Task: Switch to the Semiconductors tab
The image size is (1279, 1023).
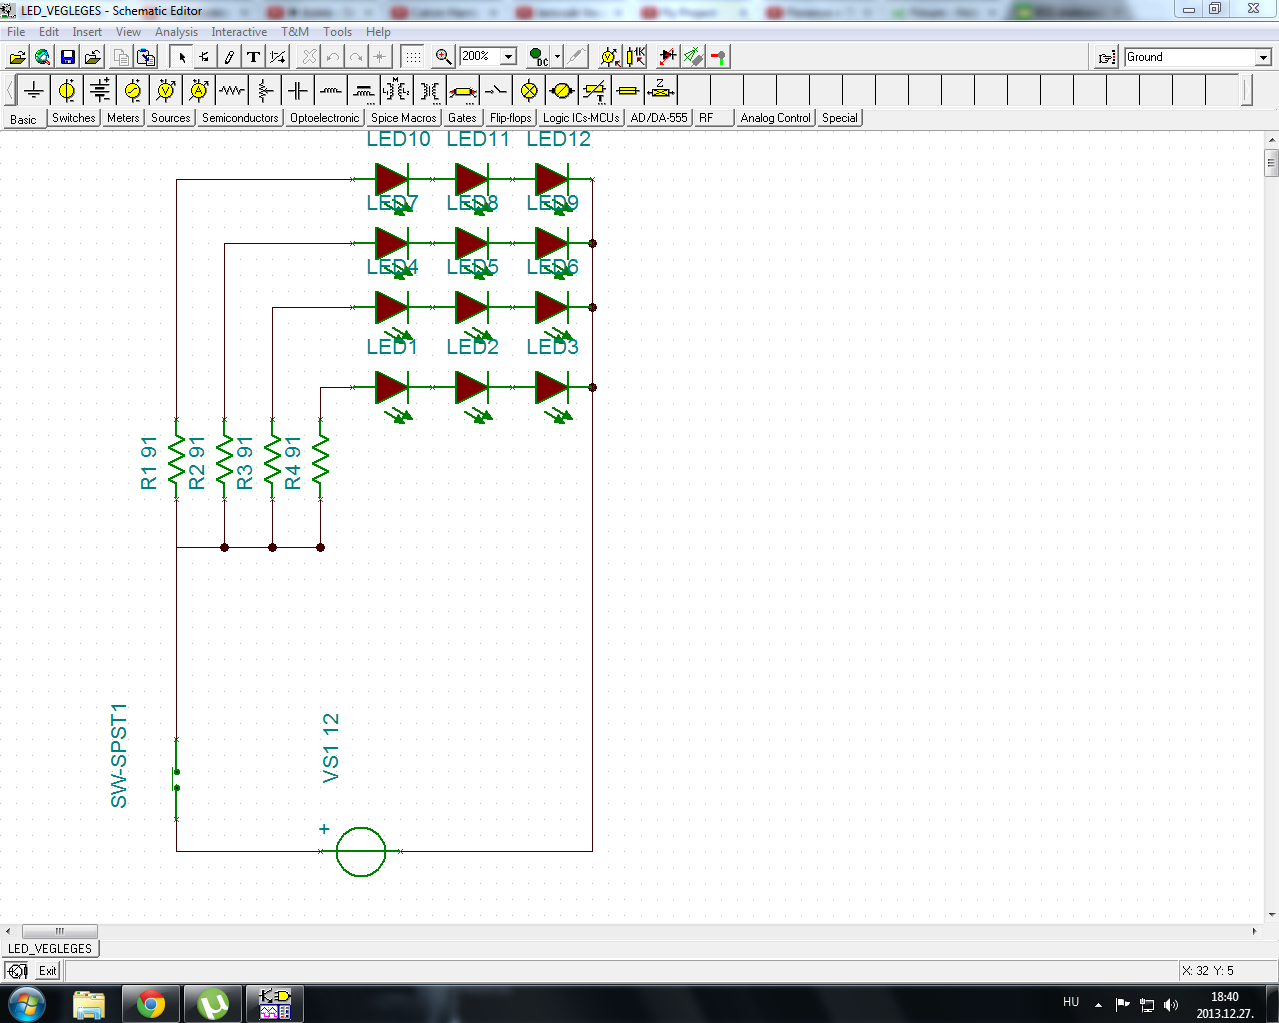Action: [x=240, y=118]
